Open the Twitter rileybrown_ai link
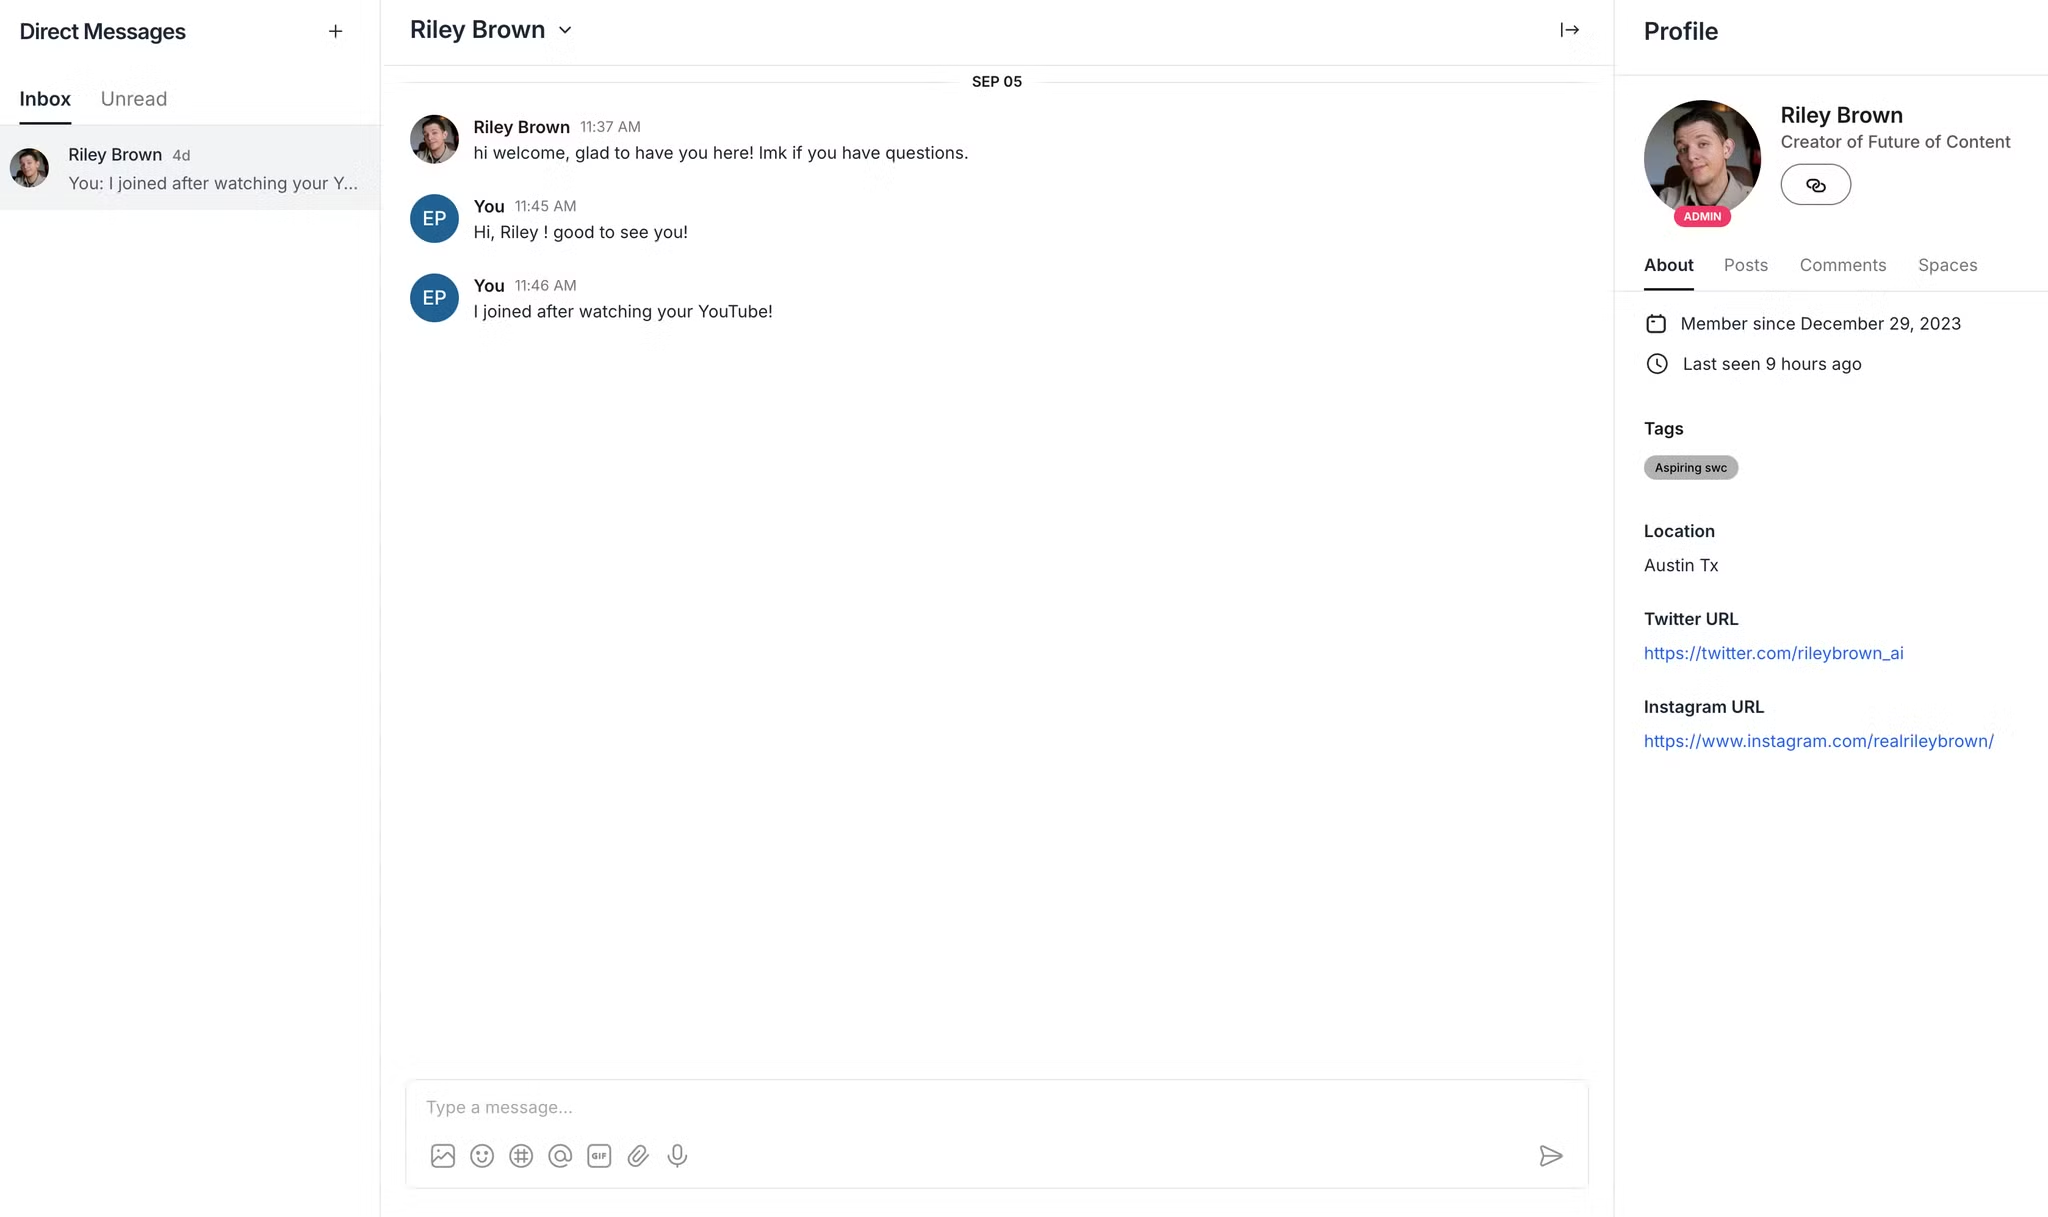The image size is (2048, 1217). coord(1773,653)
